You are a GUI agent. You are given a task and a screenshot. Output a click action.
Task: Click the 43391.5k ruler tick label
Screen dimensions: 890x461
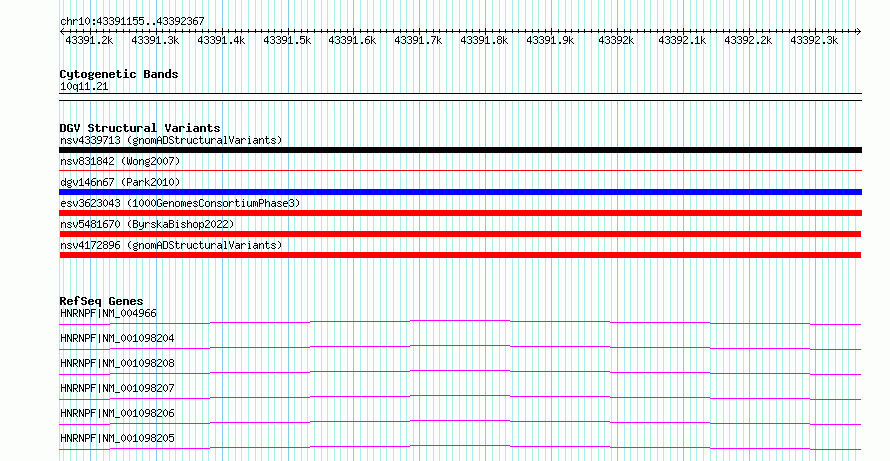coord(287,41)
